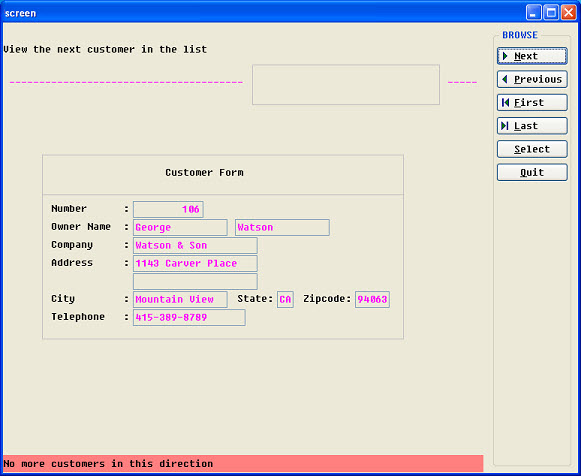Choose the Select button

tap(532, 149)
